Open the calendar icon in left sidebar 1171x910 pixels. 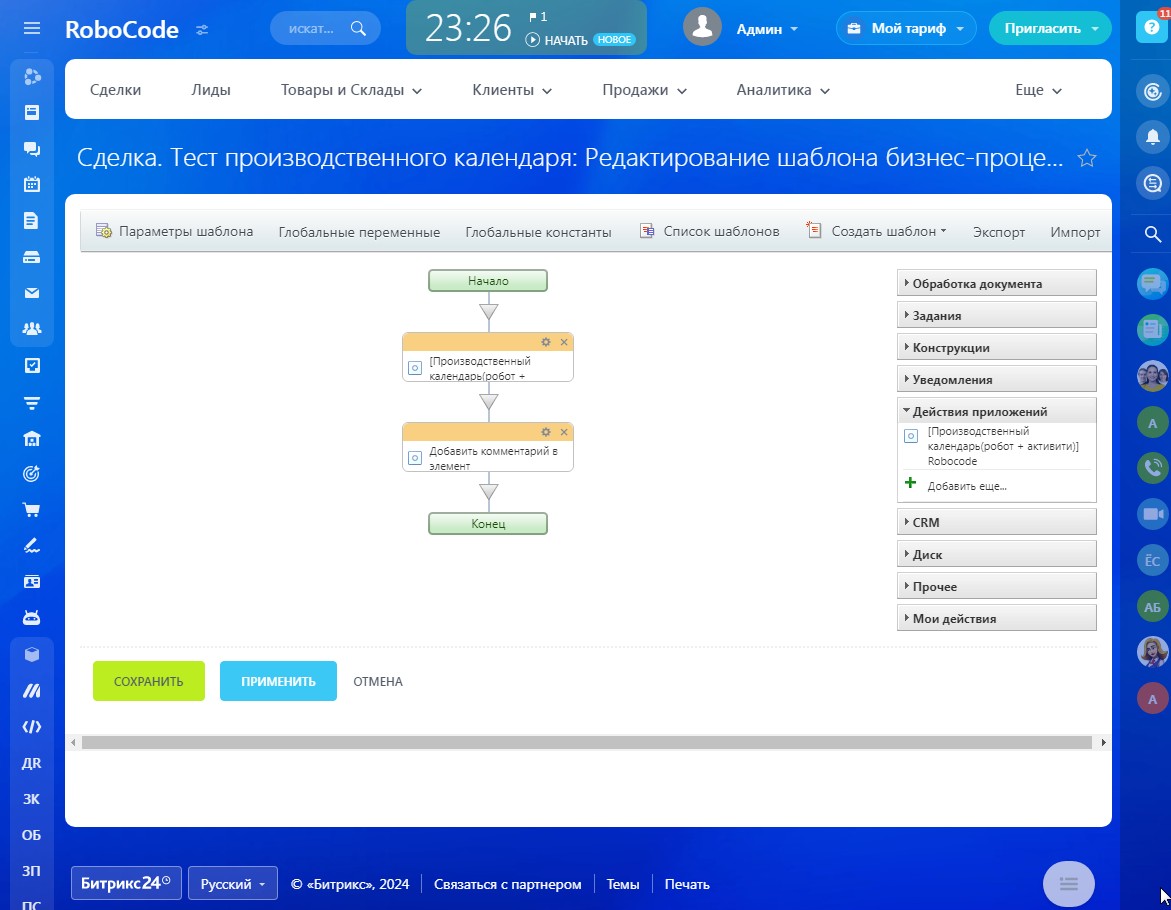(31, 184)
